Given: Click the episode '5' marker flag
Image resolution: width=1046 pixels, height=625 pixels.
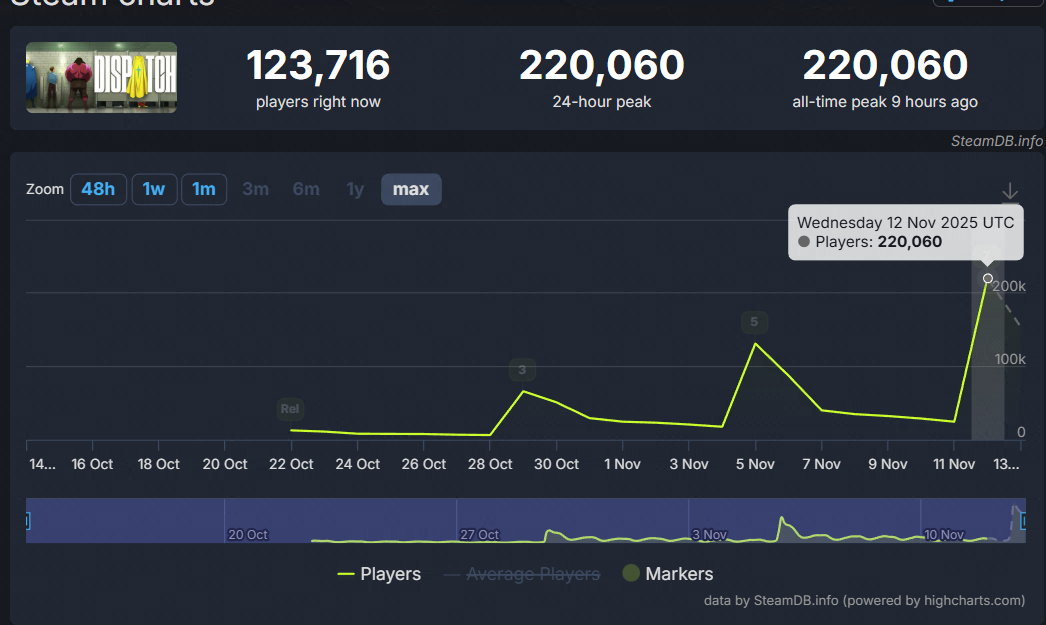Looking at the screenshot, I should tap(755, 322).
